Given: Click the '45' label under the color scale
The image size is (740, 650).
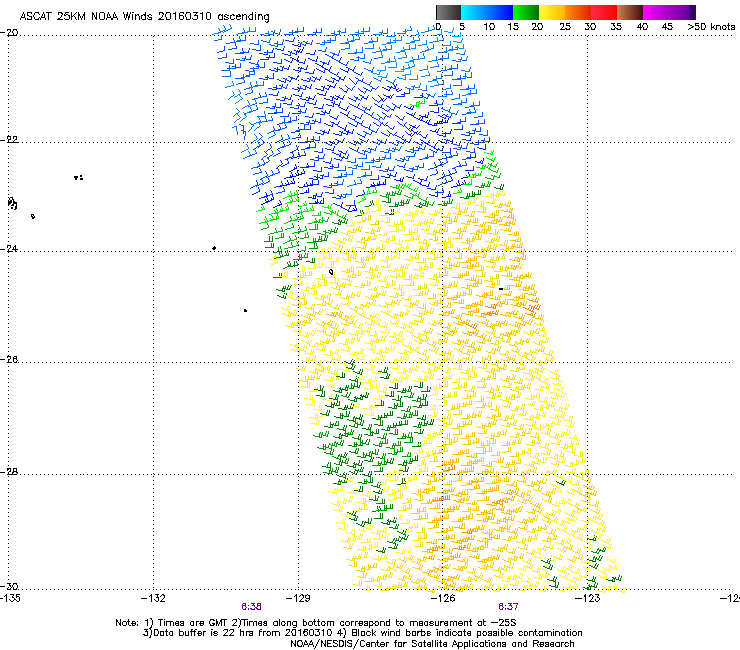Looking at the screenshot, I should [667, 26].
